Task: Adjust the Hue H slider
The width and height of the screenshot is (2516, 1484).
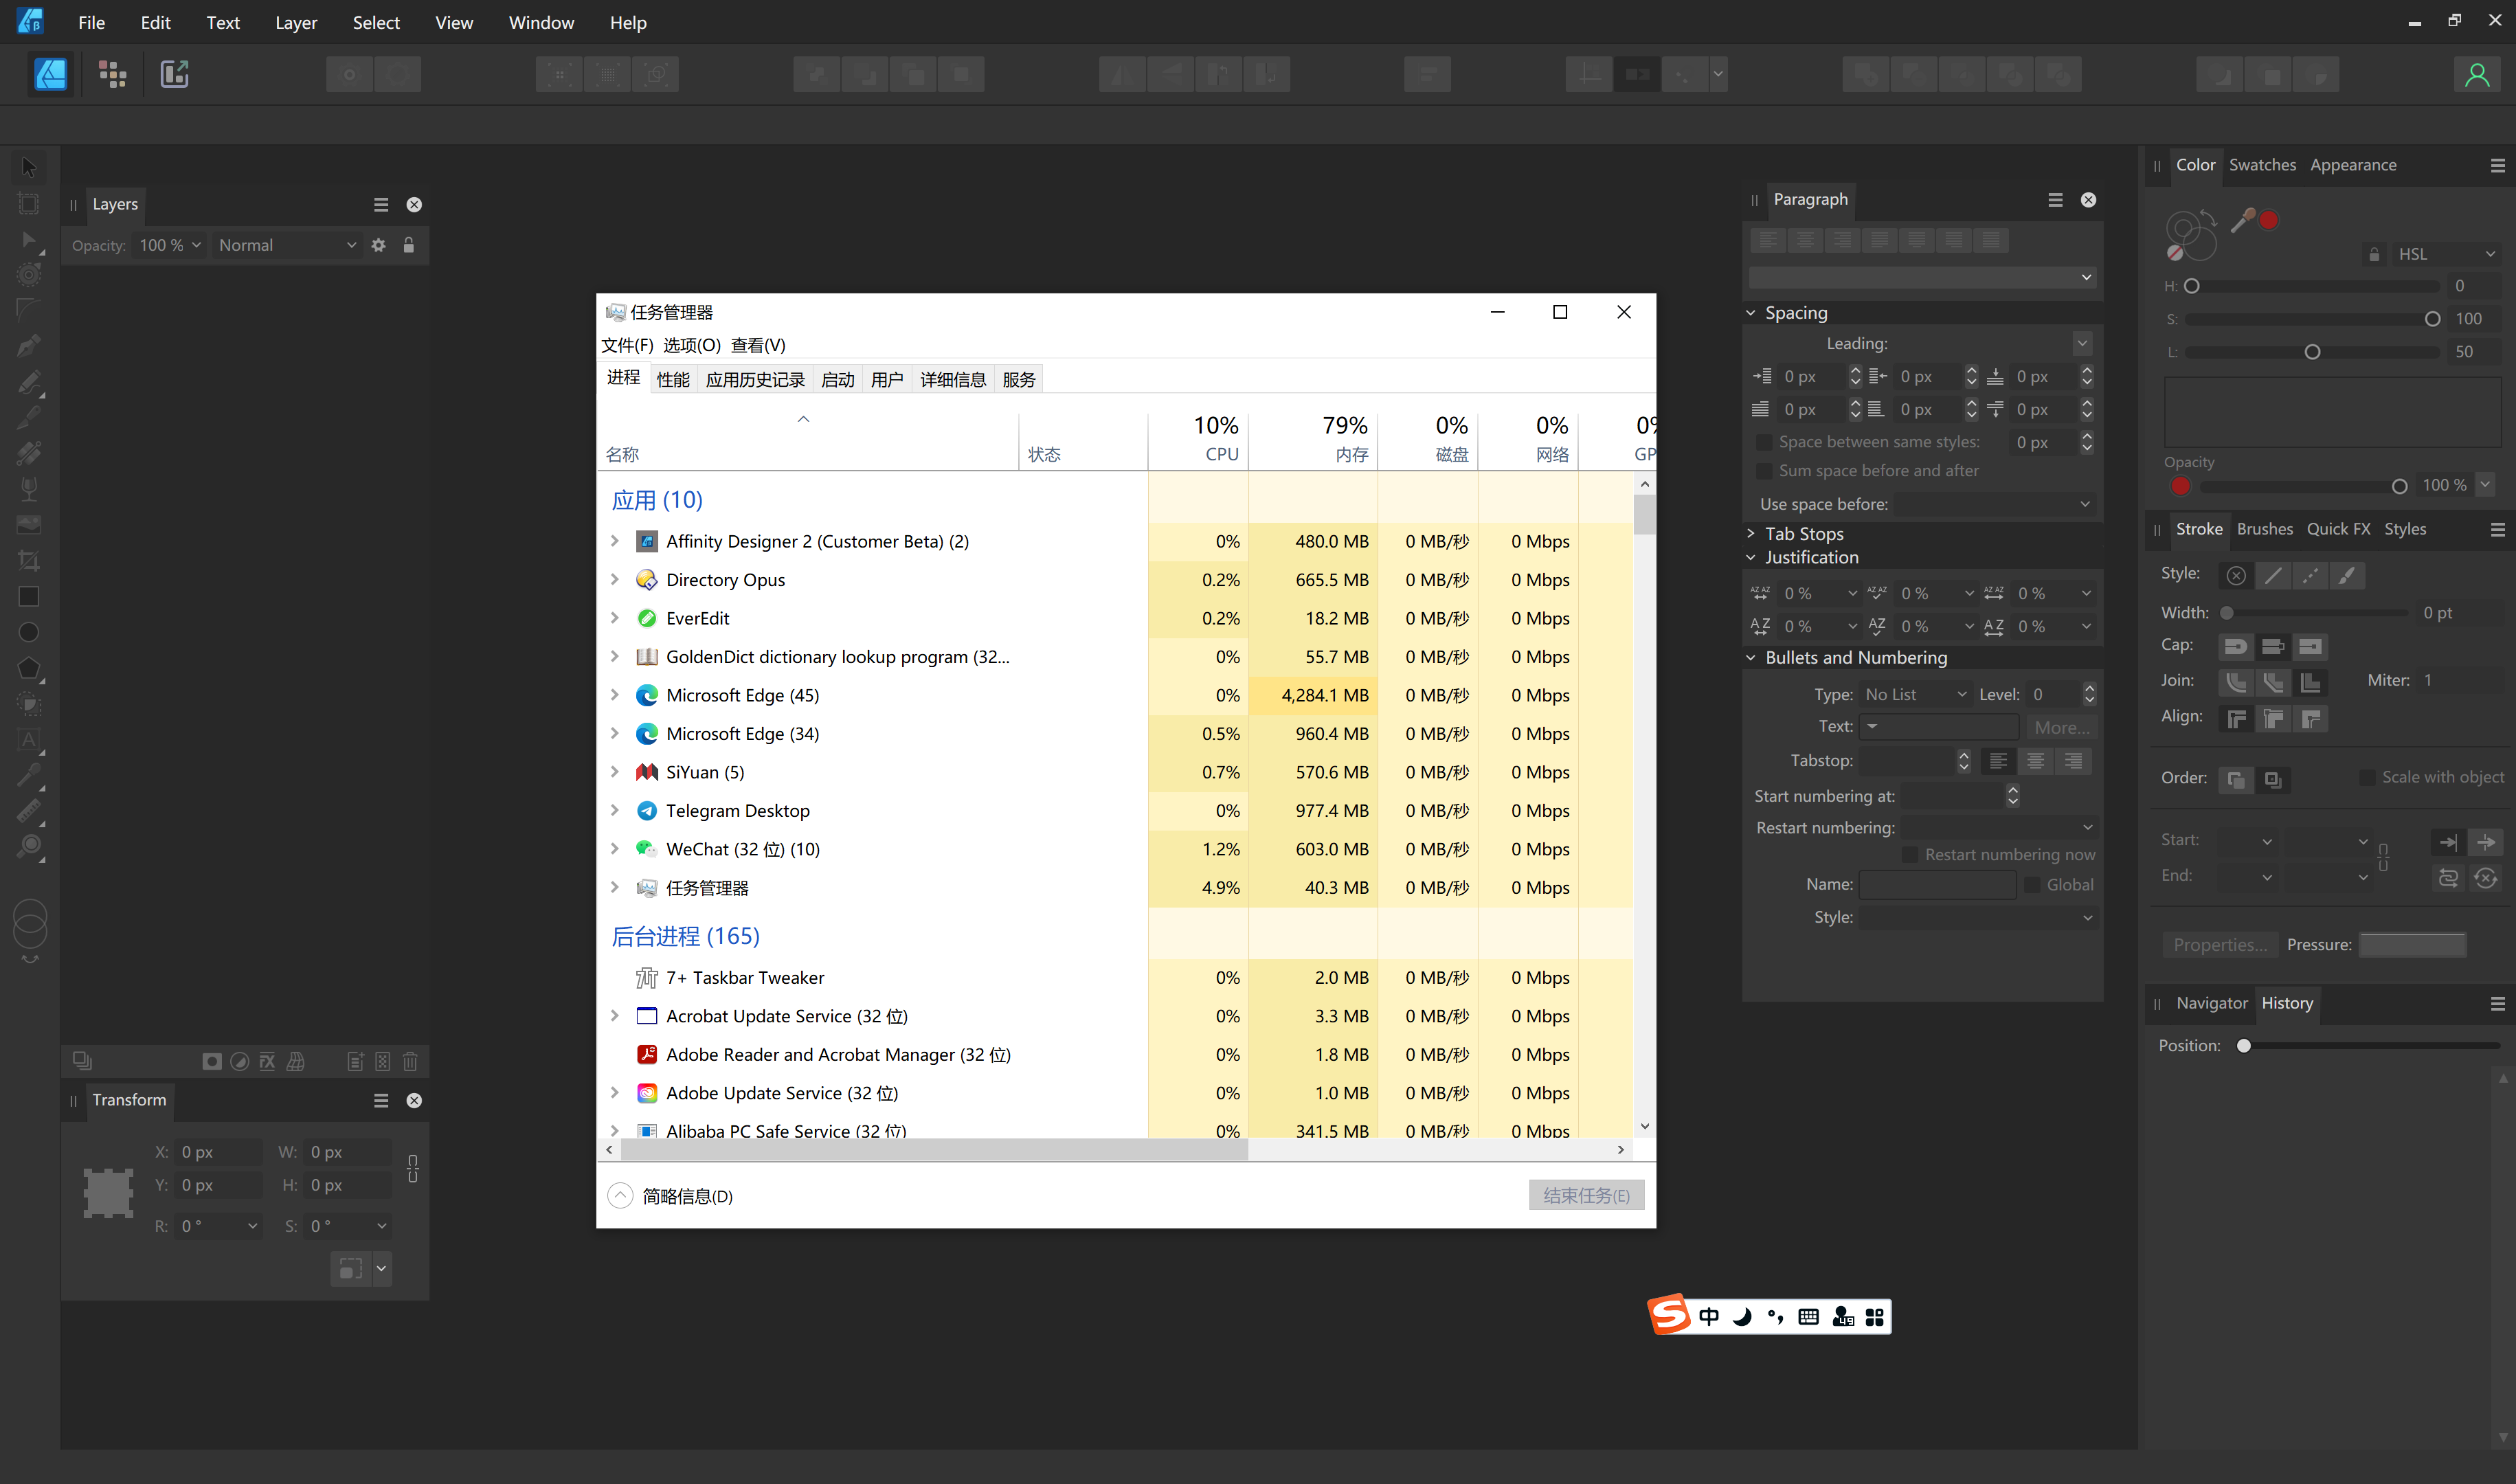Action: click(x=2311, y=286)
